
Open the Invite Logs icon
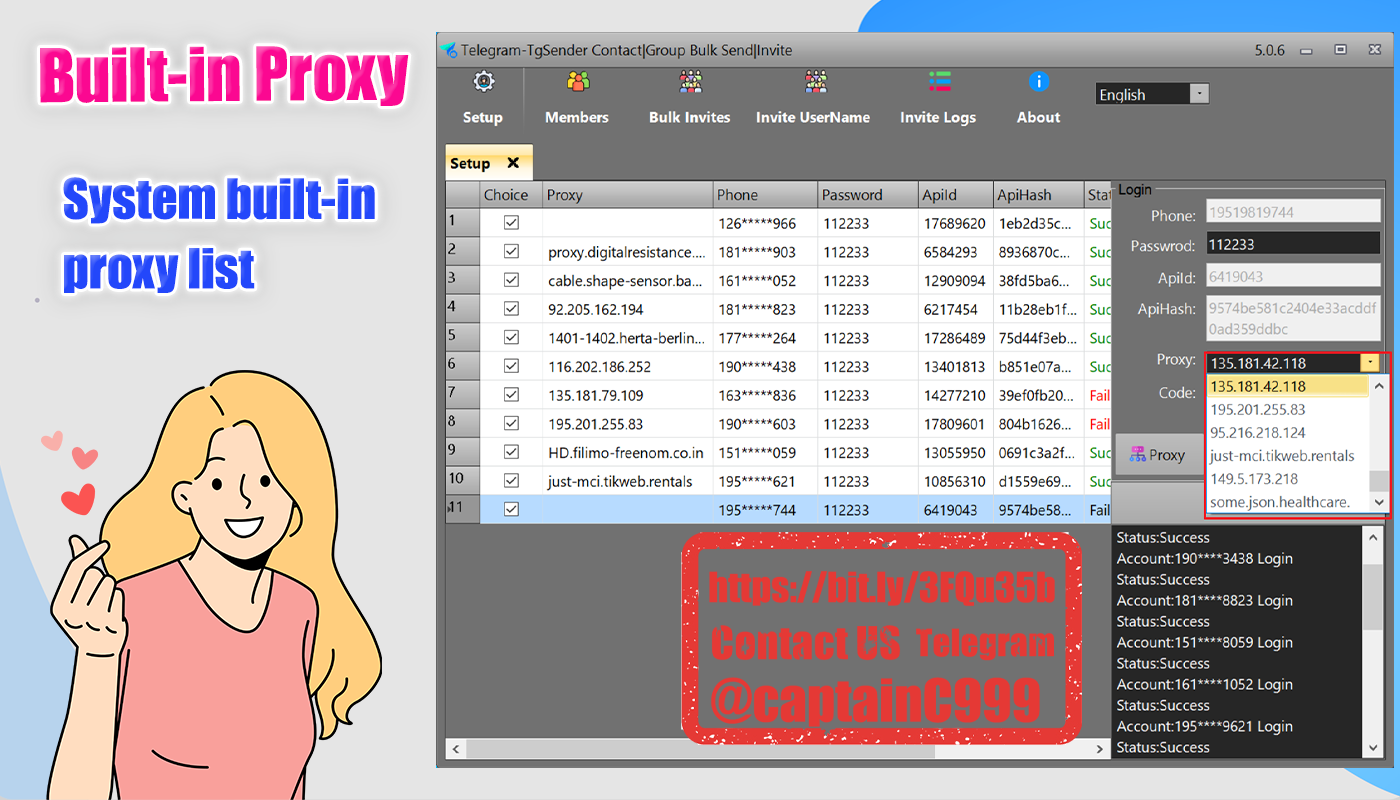(938, 79)
